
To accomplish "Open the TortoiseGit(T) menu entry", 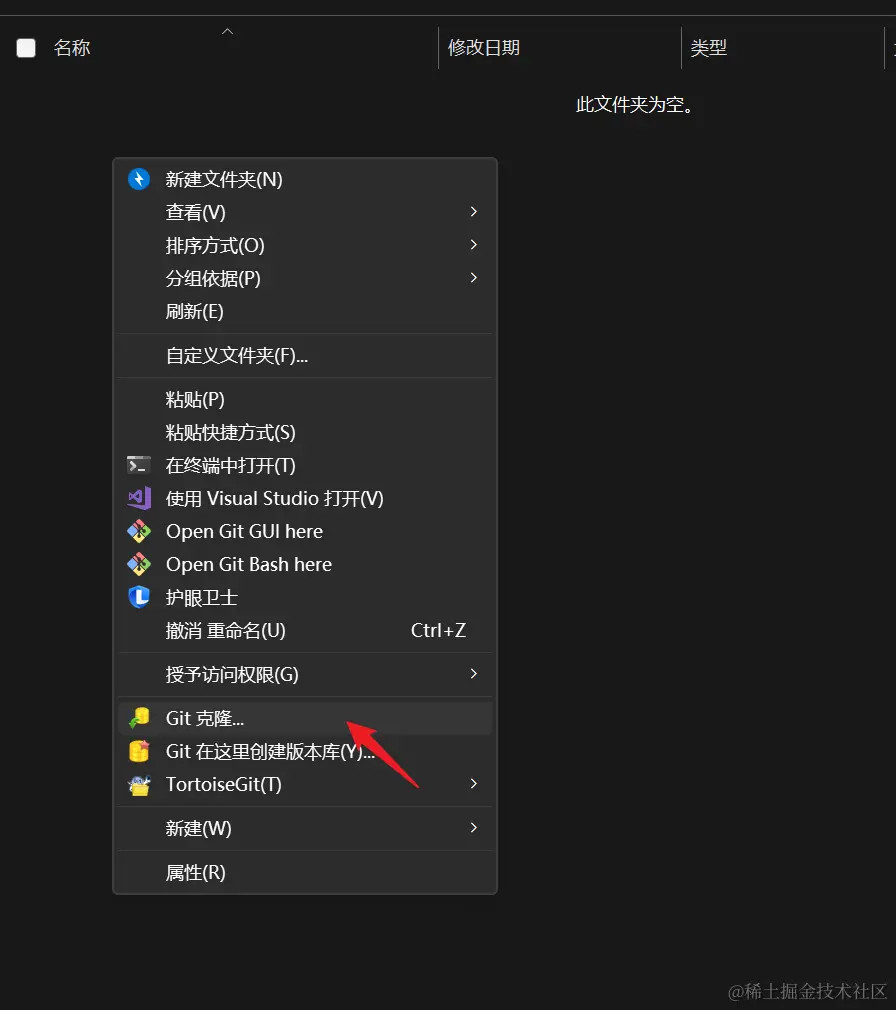I will point(305,784).
